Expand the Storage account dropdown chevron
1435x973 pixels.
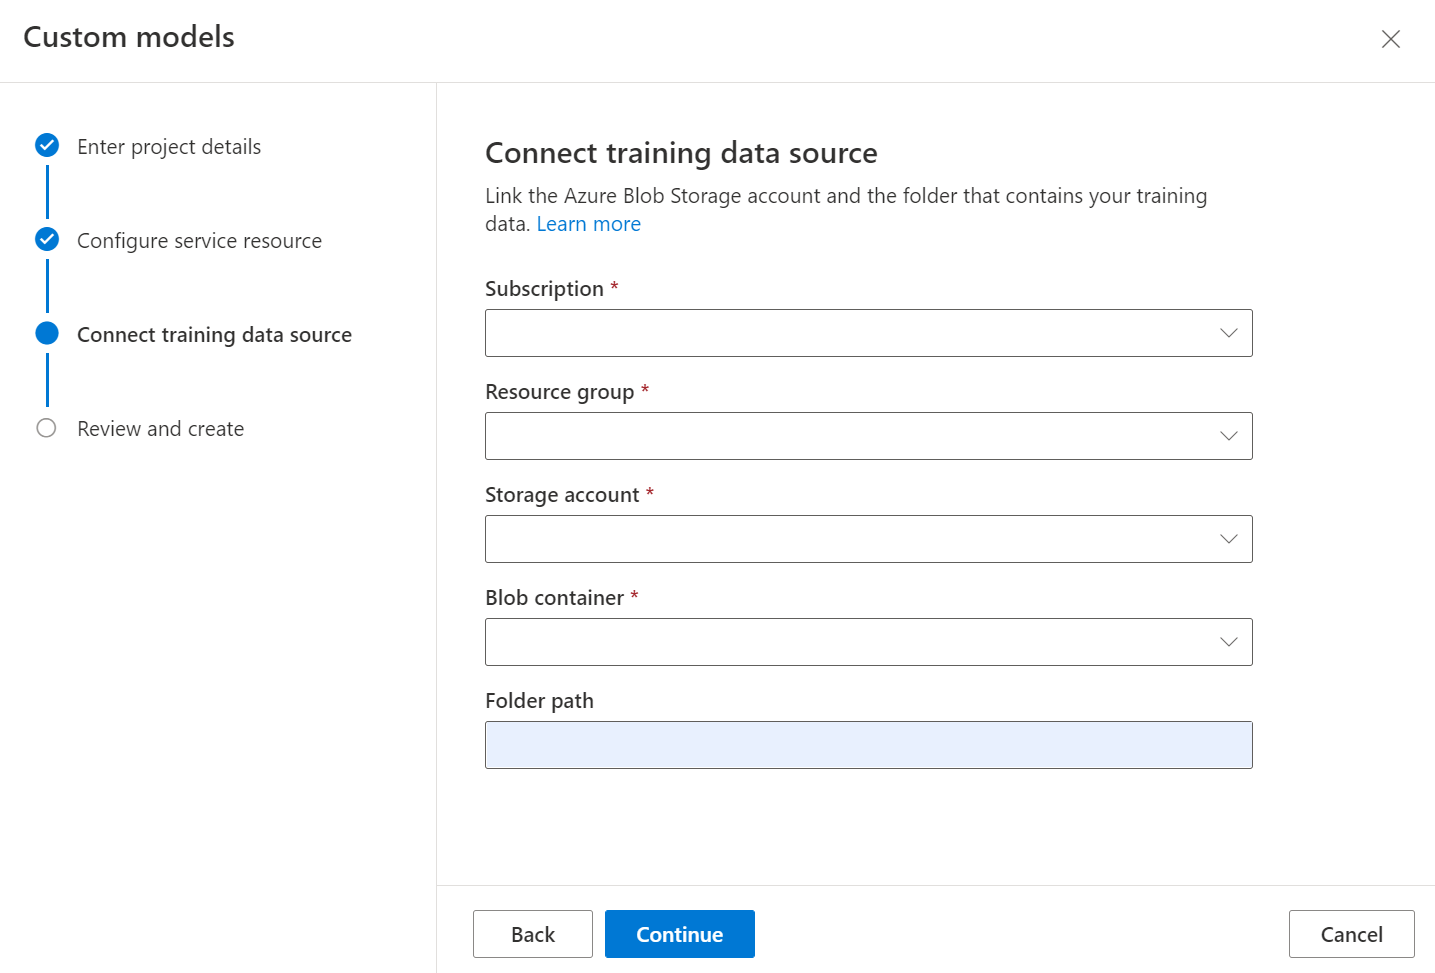click(x=1228, y=539)
